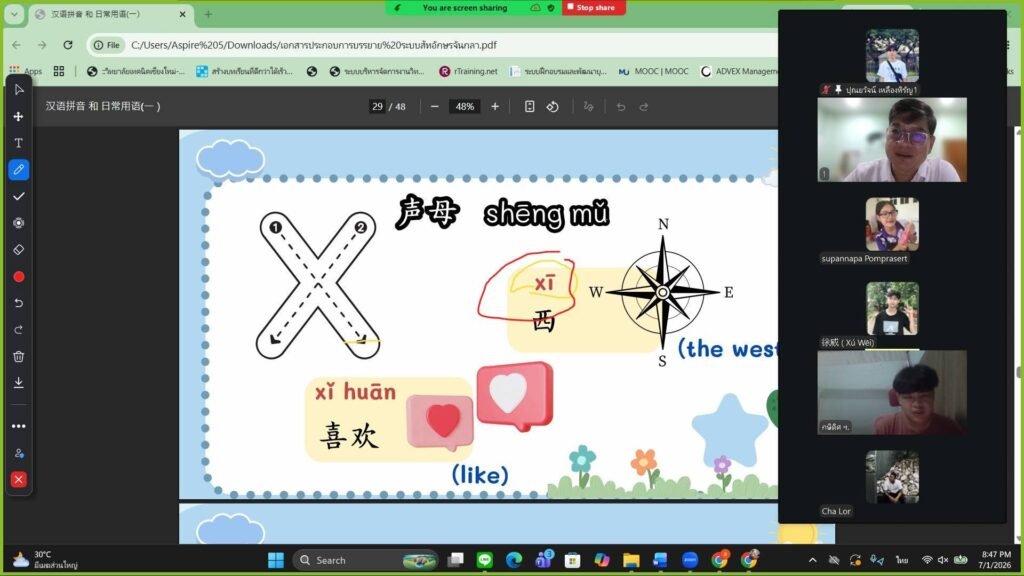Select the checkmark stamp tool
This screenshot has height=576, width=1024.
click(x=18, y=197)
